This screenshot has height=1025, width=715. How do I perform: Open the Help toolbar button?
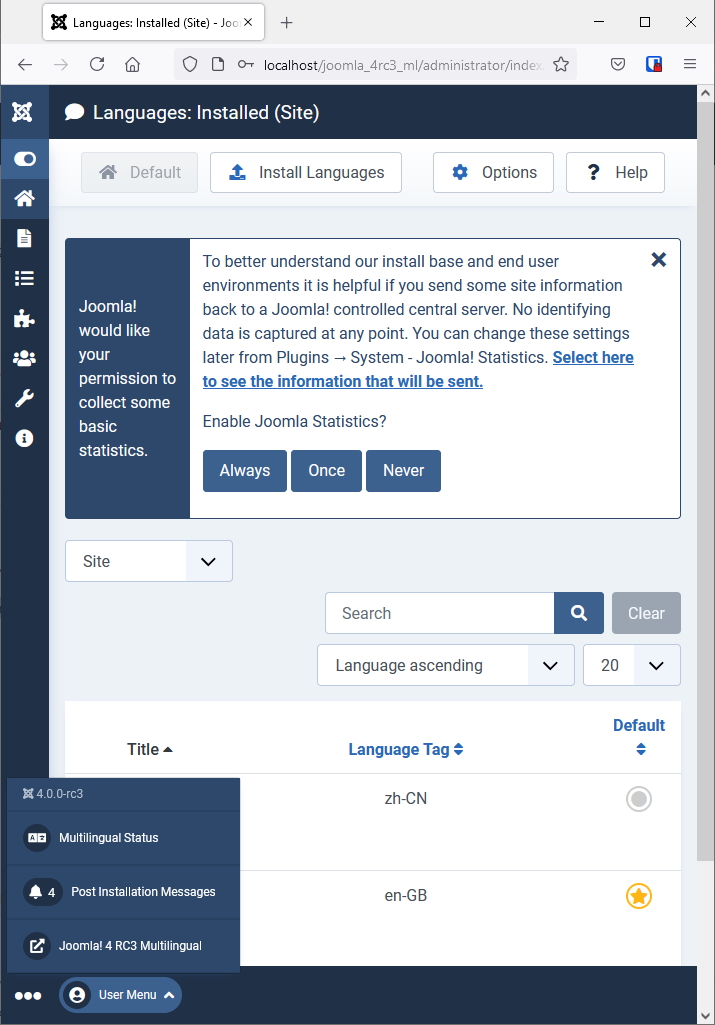tap(616, 173)
